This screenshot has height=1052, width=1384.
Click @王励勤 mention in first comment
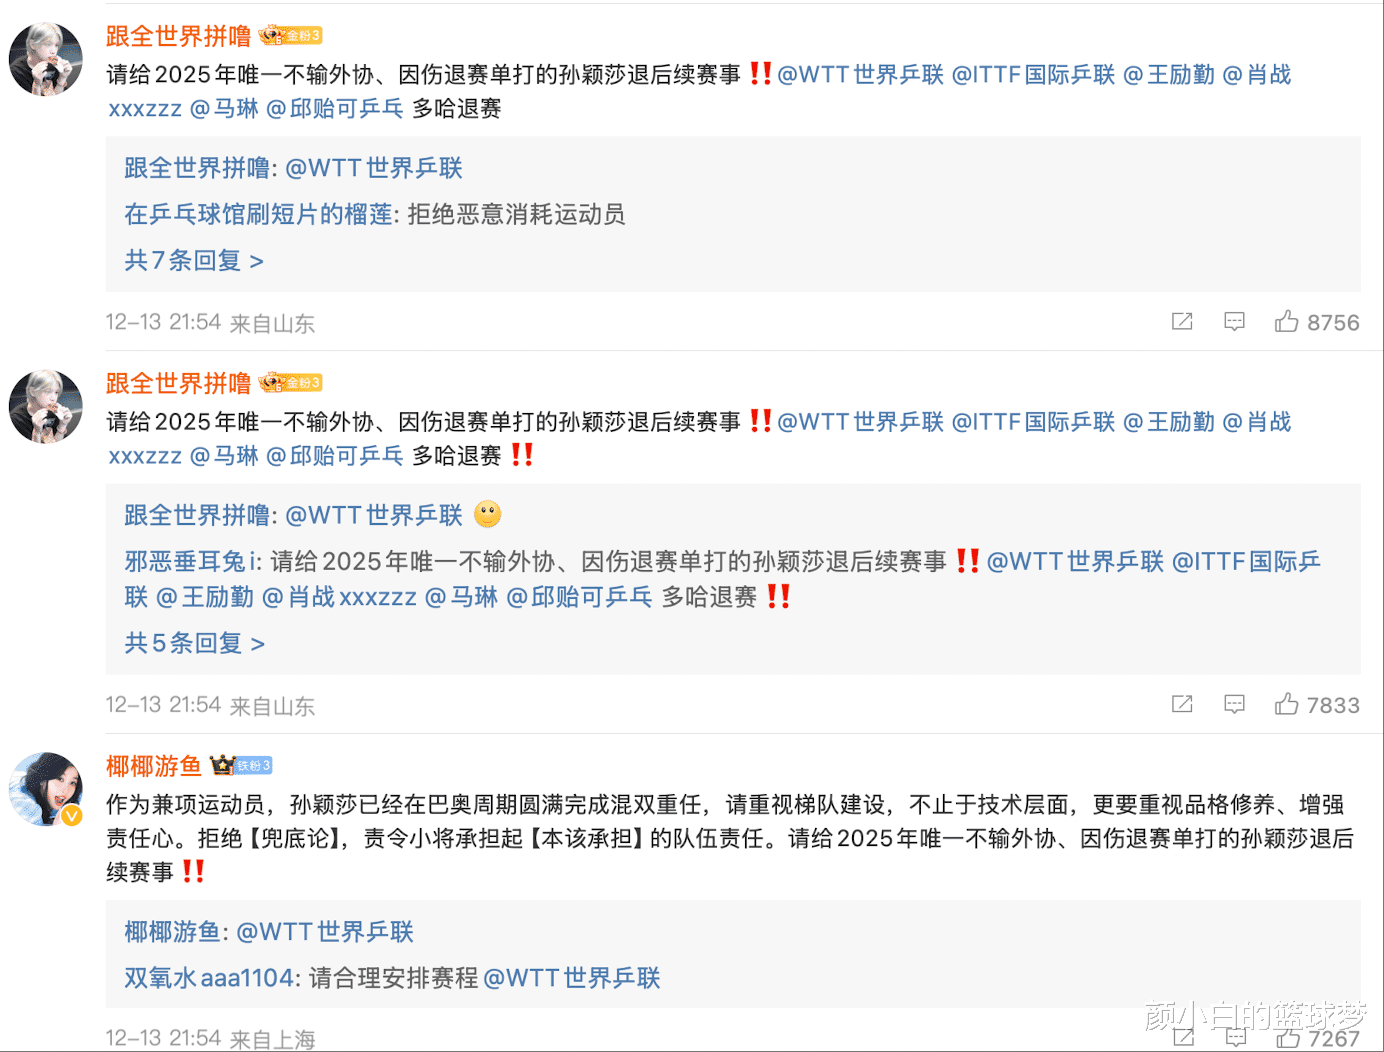[x=1169, y=75]
